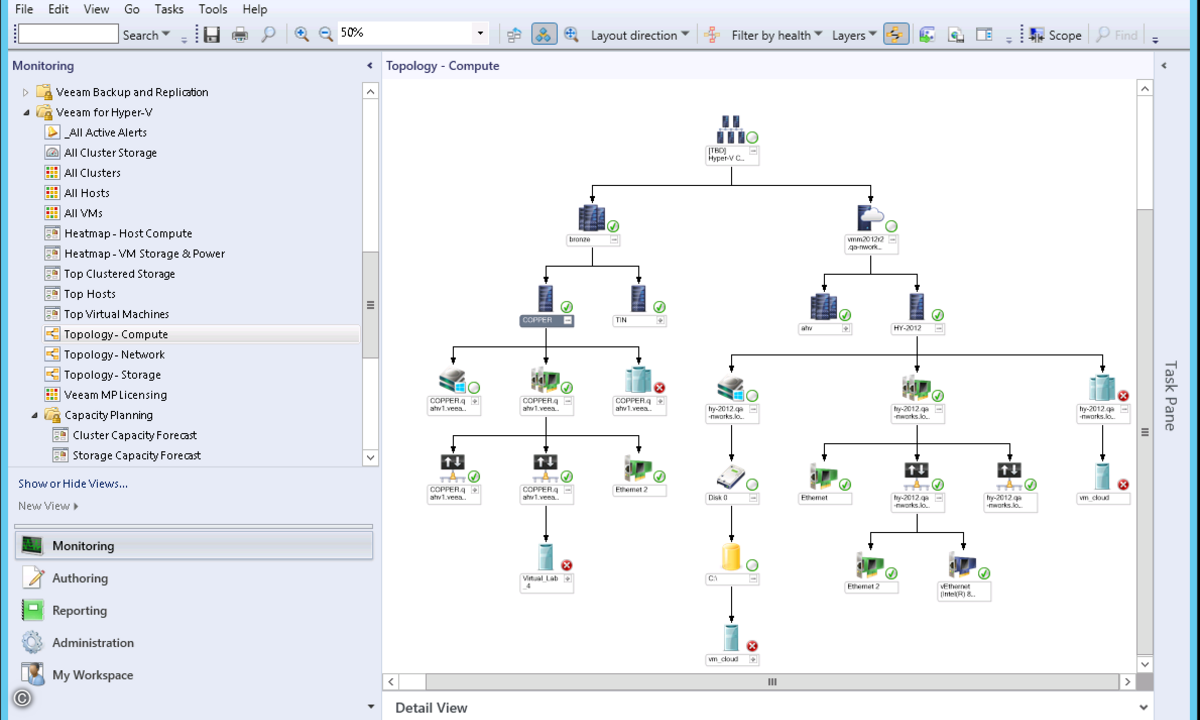Click the Print icon in toolbar

pos(240,35)
